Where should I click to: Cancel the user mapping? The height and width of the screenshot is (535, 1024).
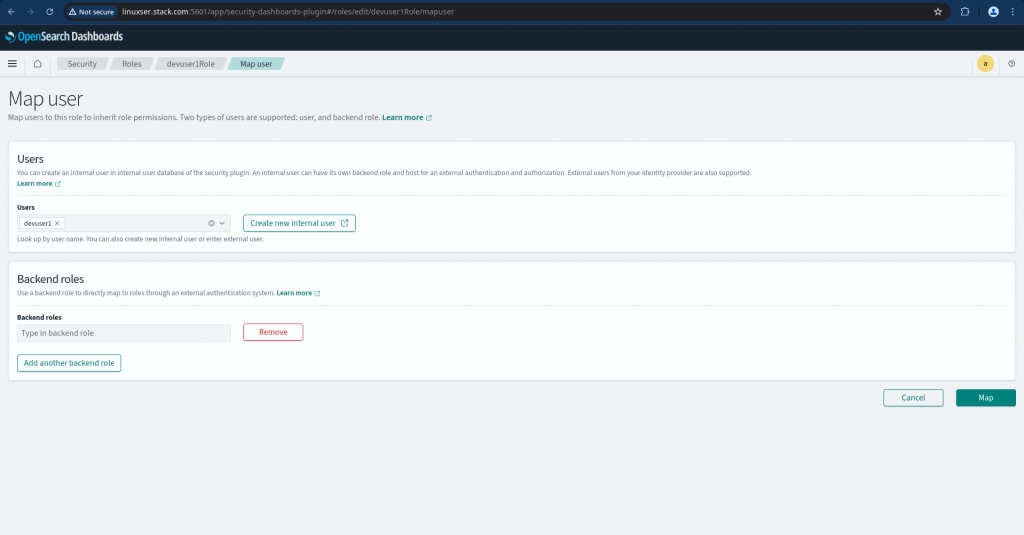[x=913, y=398]
